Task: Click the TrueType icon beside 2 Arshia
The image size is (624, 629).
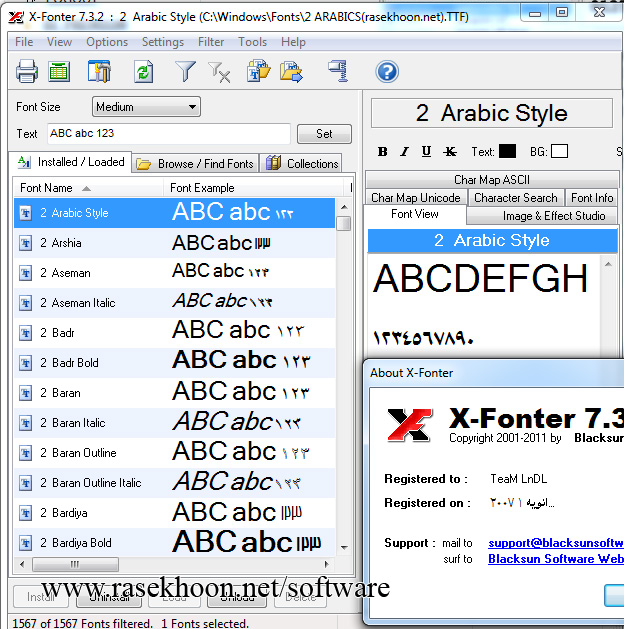Action: tap(26, 243)
